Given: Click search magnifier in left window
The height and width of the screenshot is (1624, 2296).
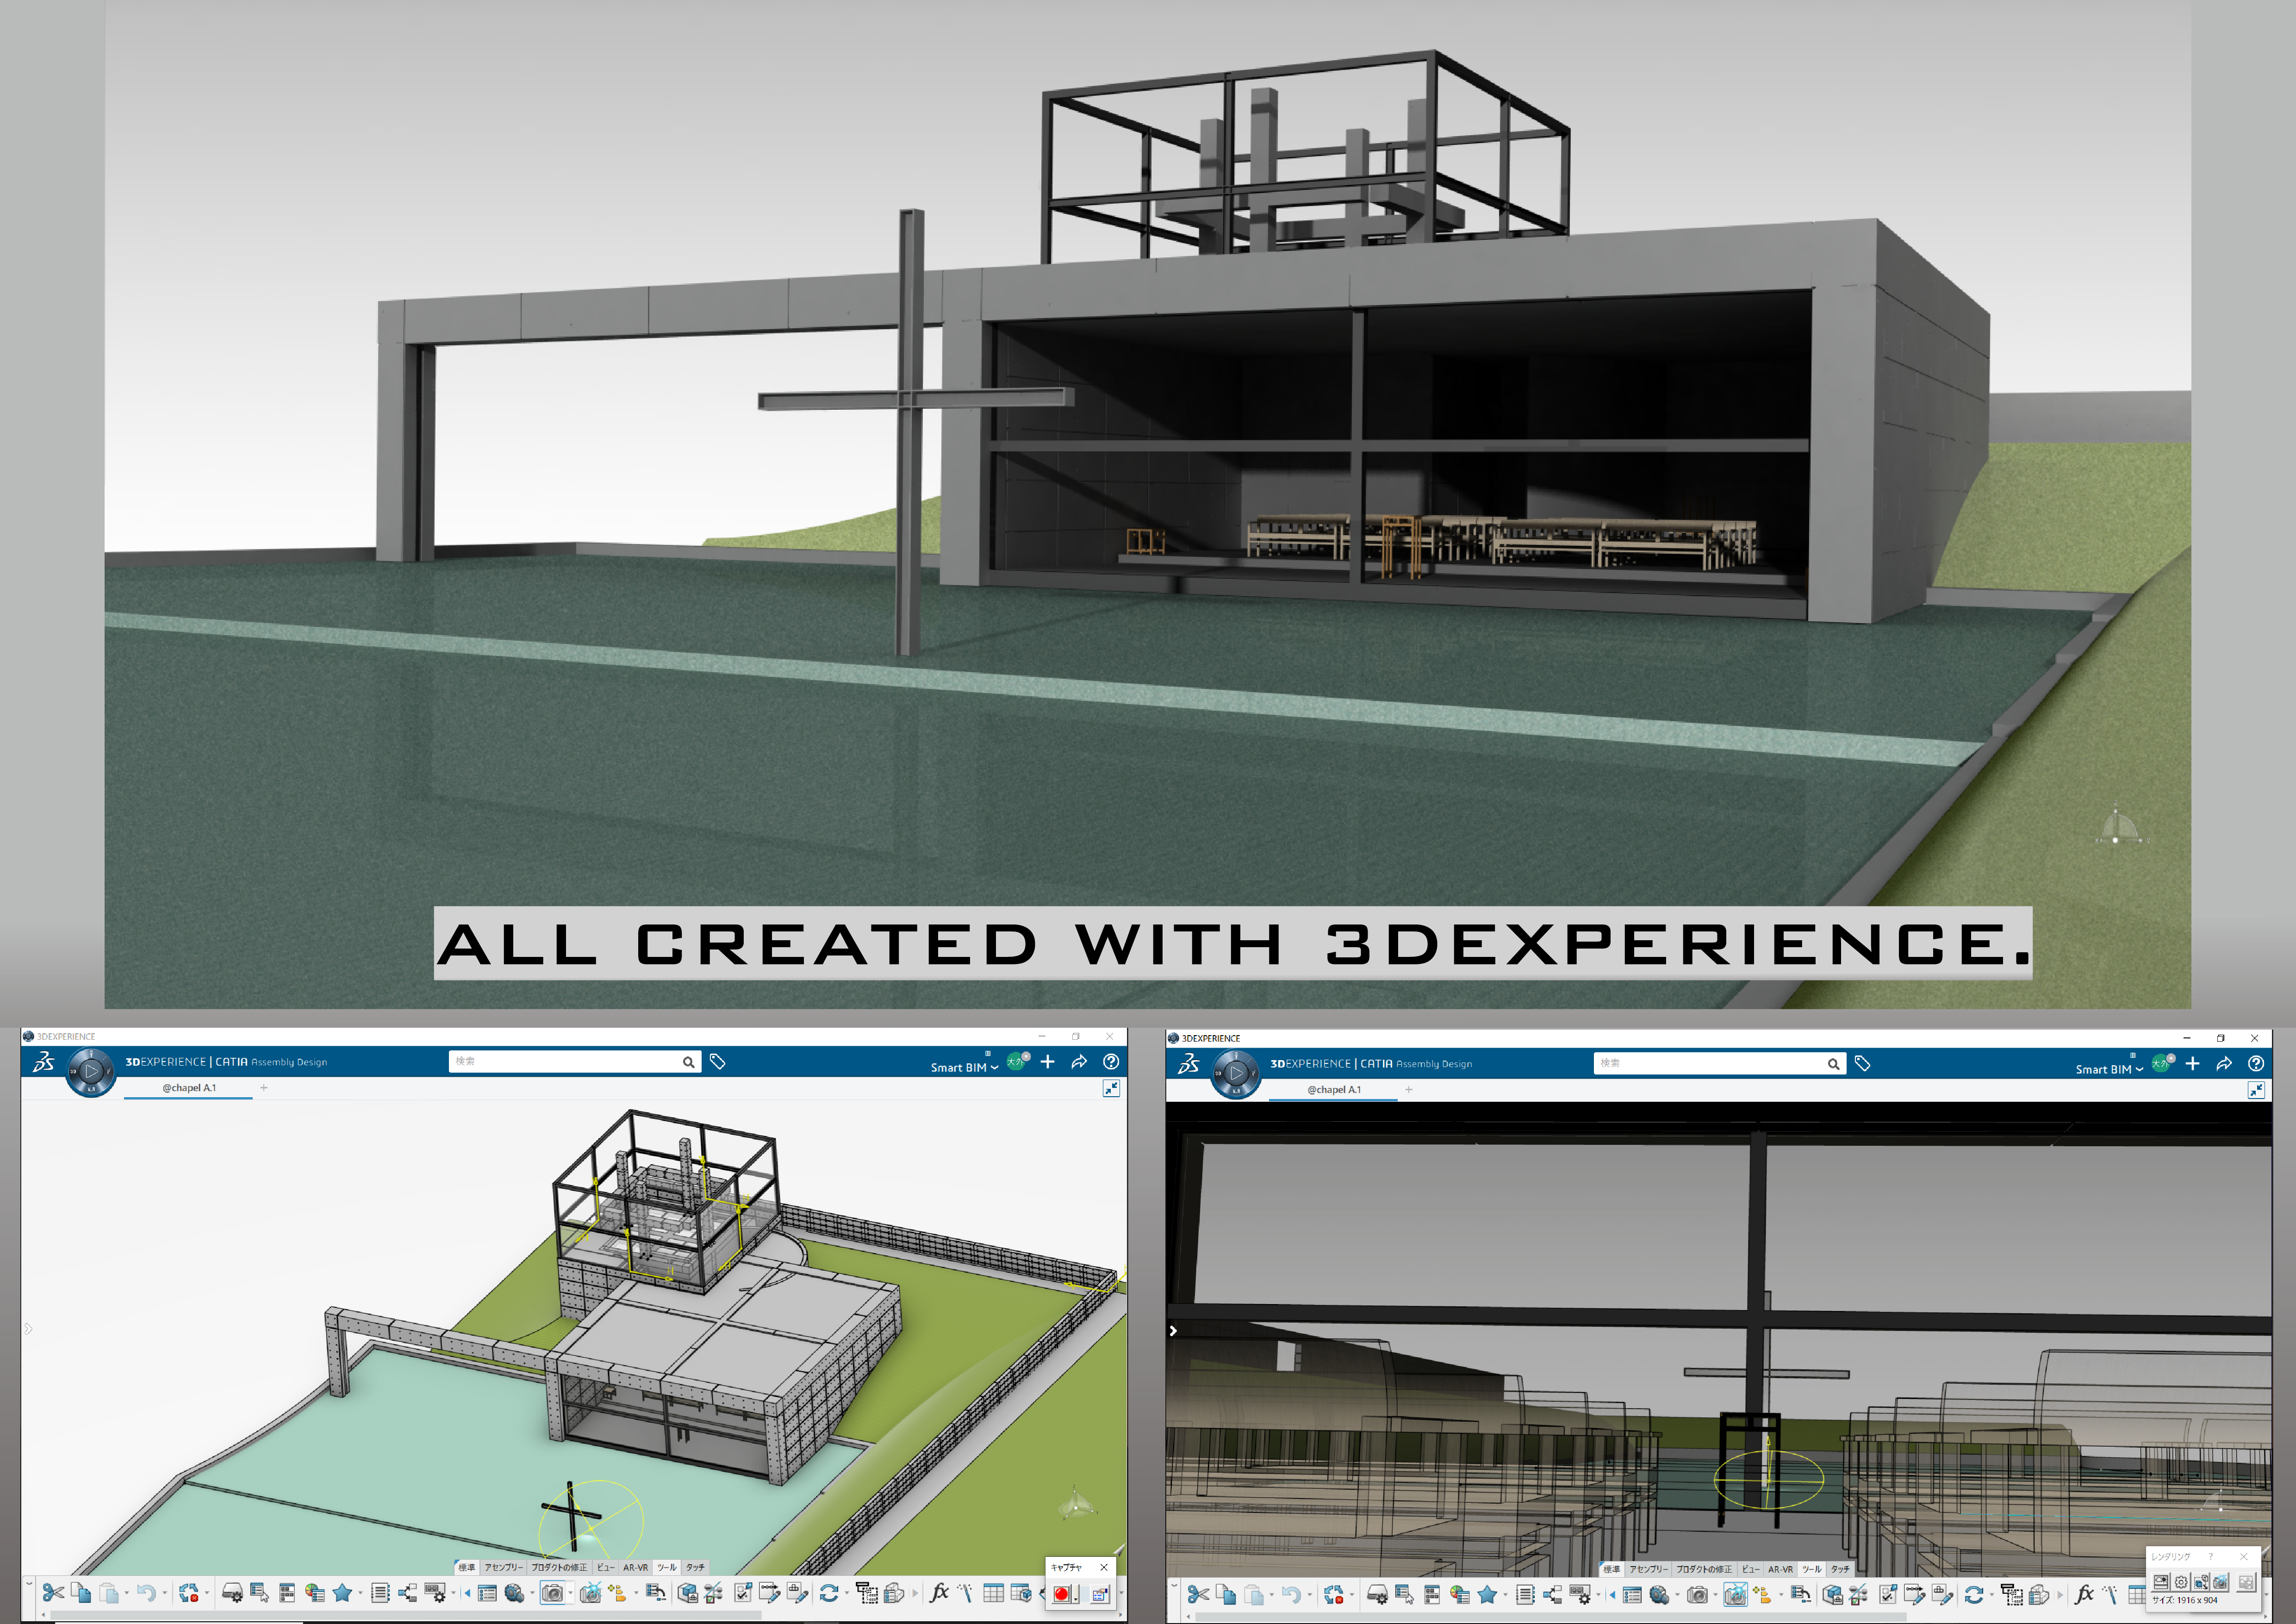Looking at the screenshot, I should click(x=688, y=1062).
